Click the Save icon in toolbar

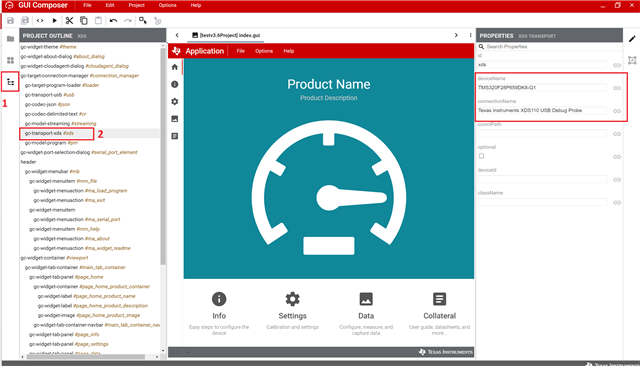pyautogui.click(x=11, y=20)
